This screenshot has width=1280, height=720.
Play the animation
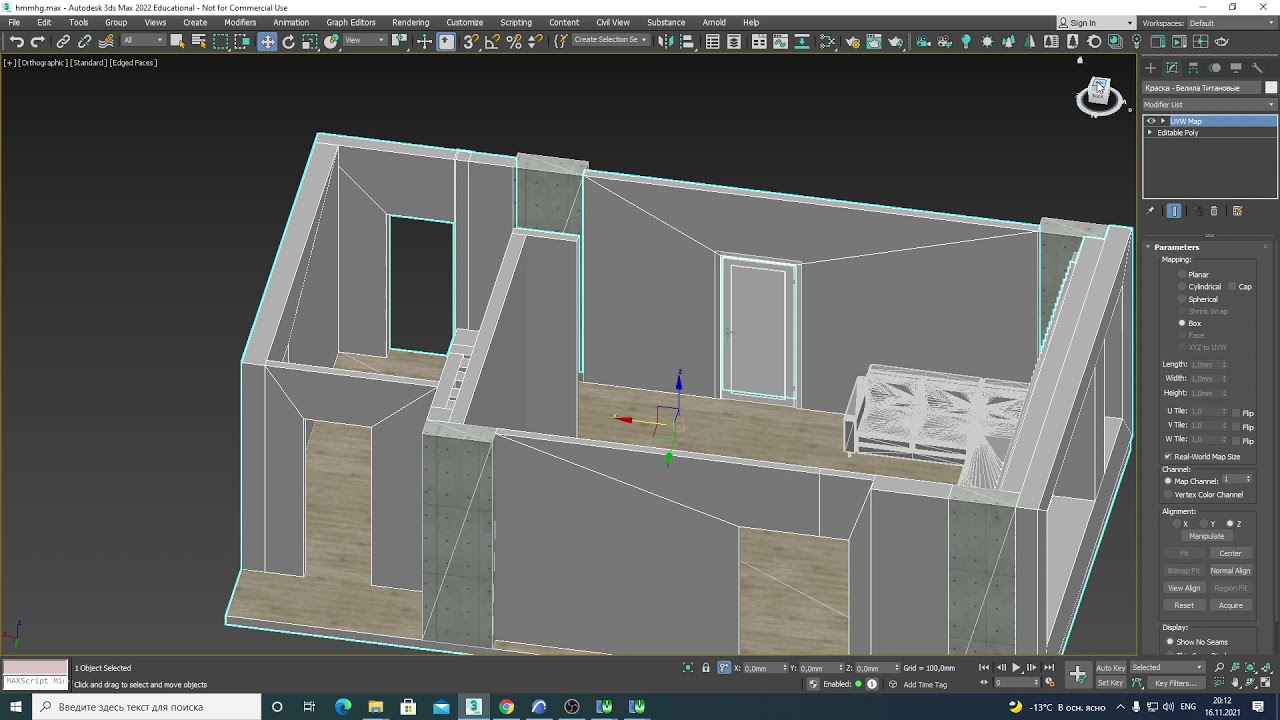coord(1016,668)
